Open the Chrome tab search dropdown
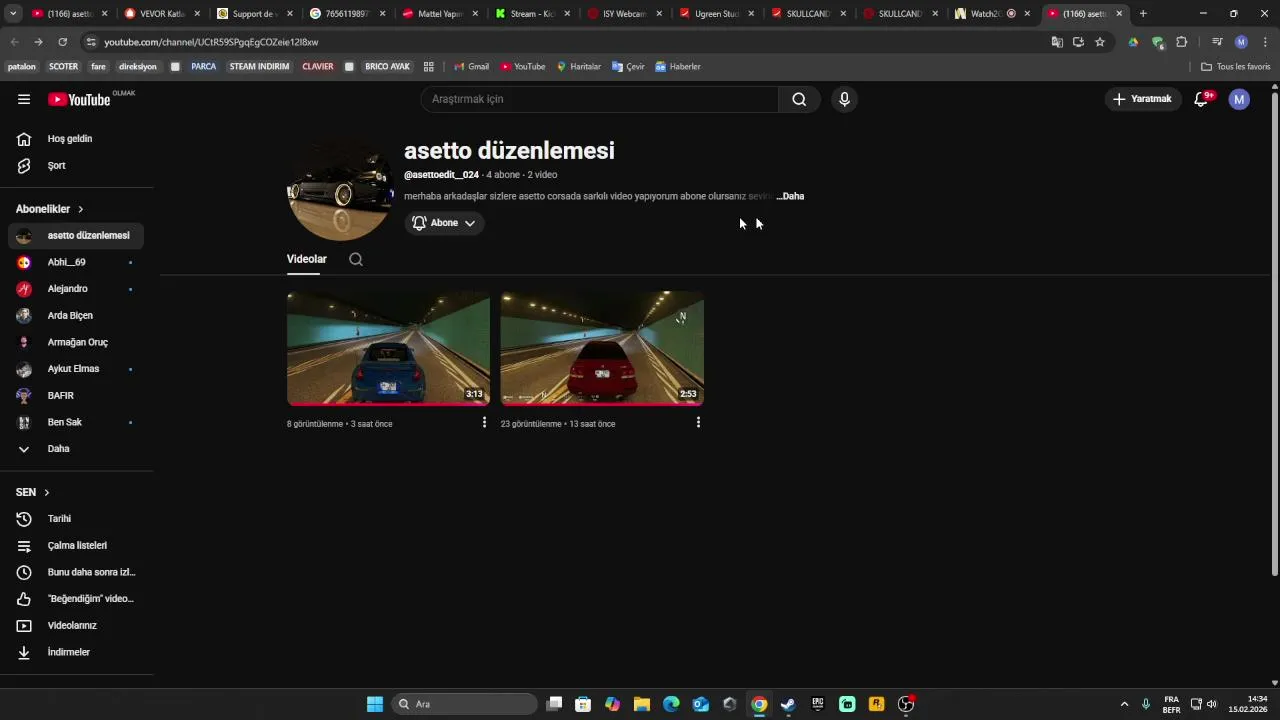 coord(13,14)
